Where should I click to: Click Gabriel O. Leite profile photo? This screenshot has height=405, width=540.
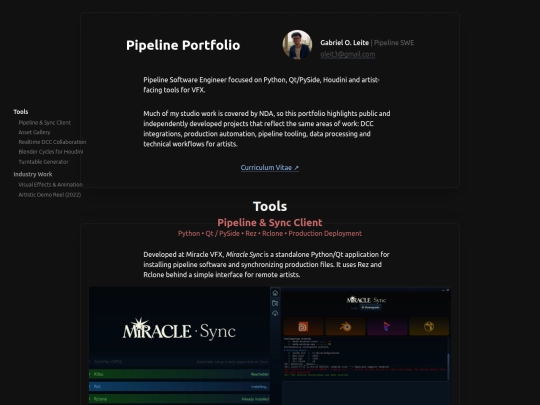tap(297, 44)
